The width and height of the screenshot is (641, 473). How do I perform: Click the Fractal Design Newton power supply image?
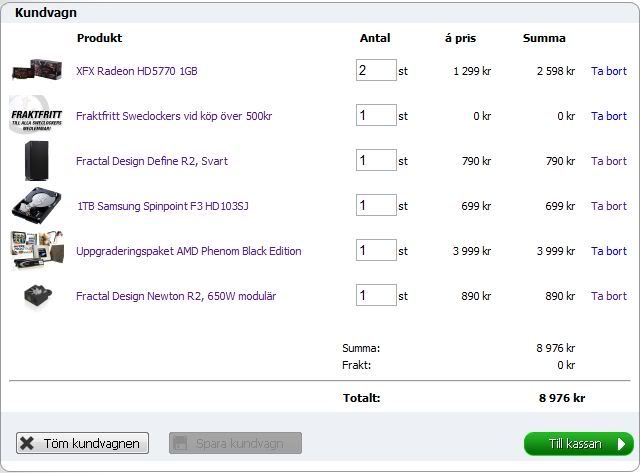tap(36, 296)
